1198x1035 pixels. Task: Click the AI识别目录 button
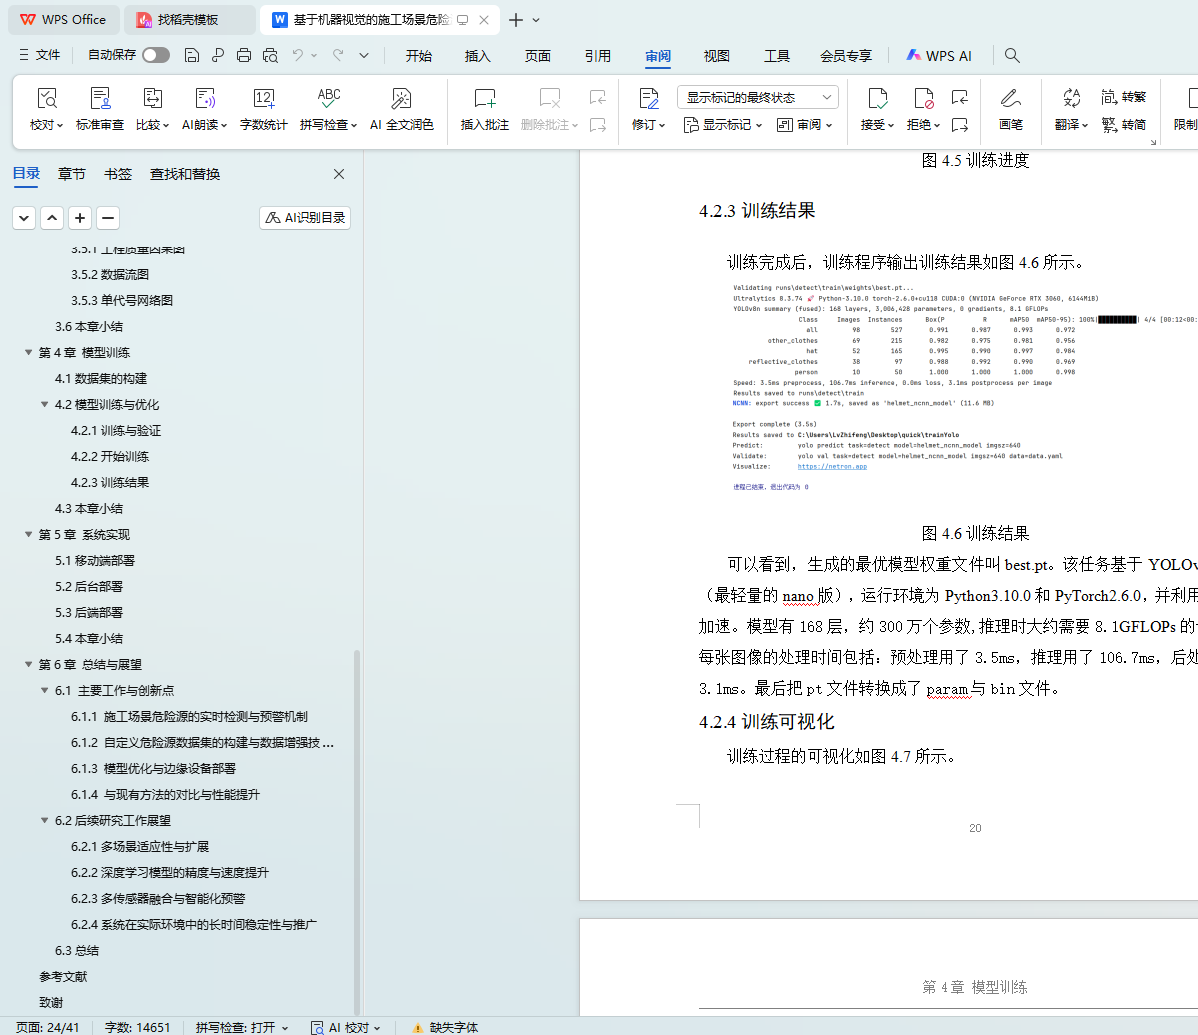[305, 218]
